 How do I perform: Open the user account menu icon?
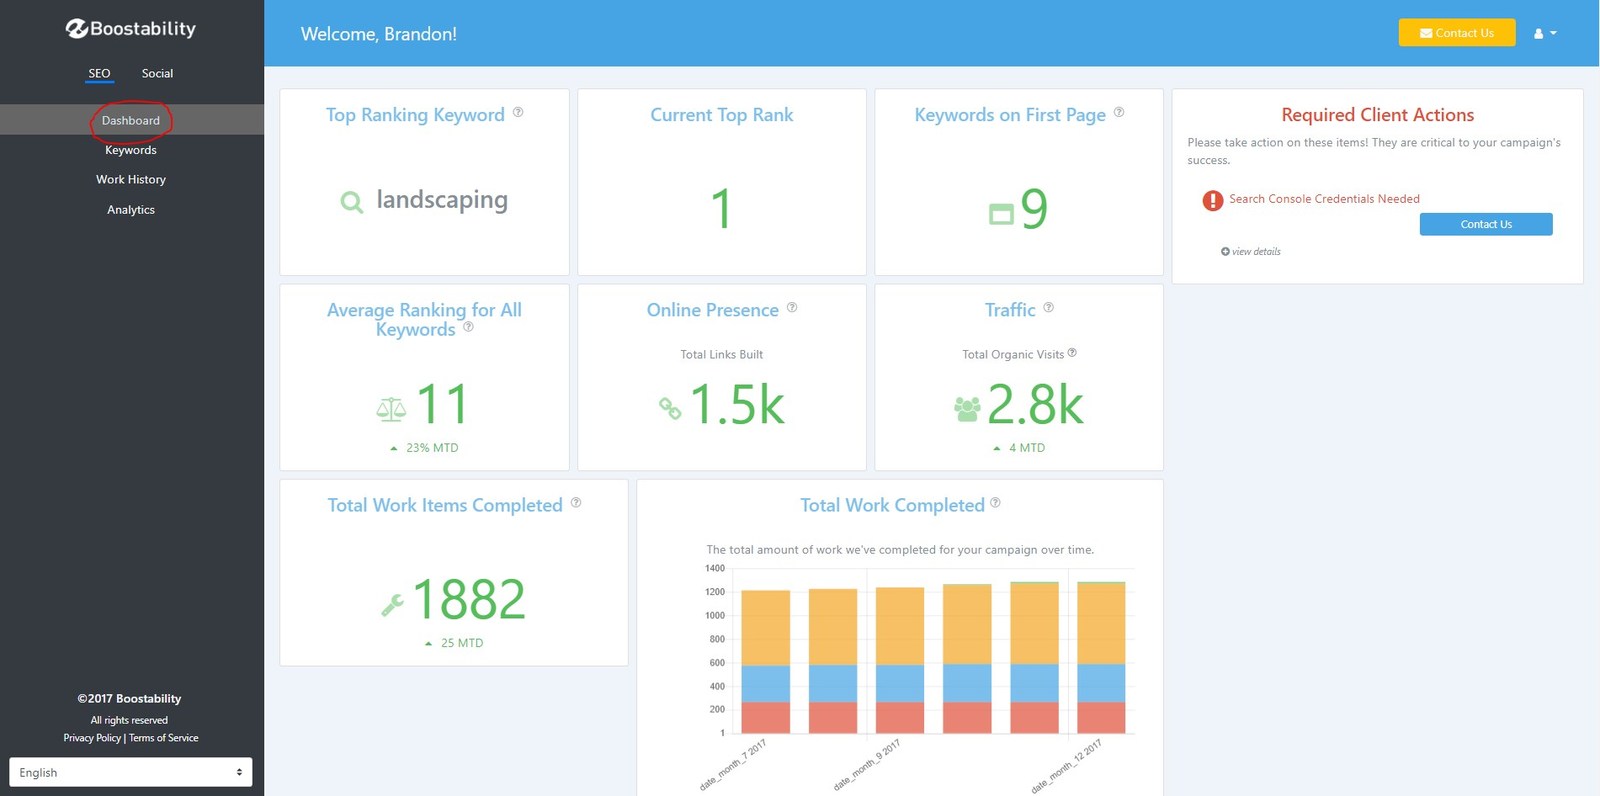click(x=1545, y=34)
